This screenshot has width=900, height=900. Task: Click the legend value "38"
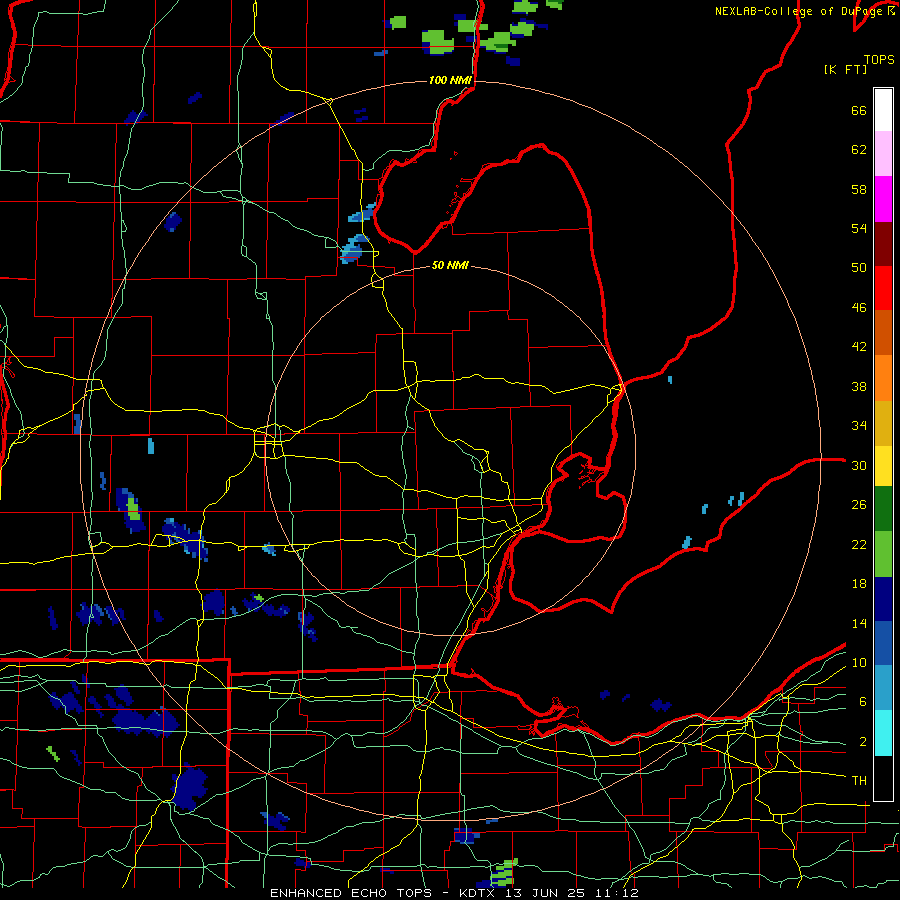point(859,386)
